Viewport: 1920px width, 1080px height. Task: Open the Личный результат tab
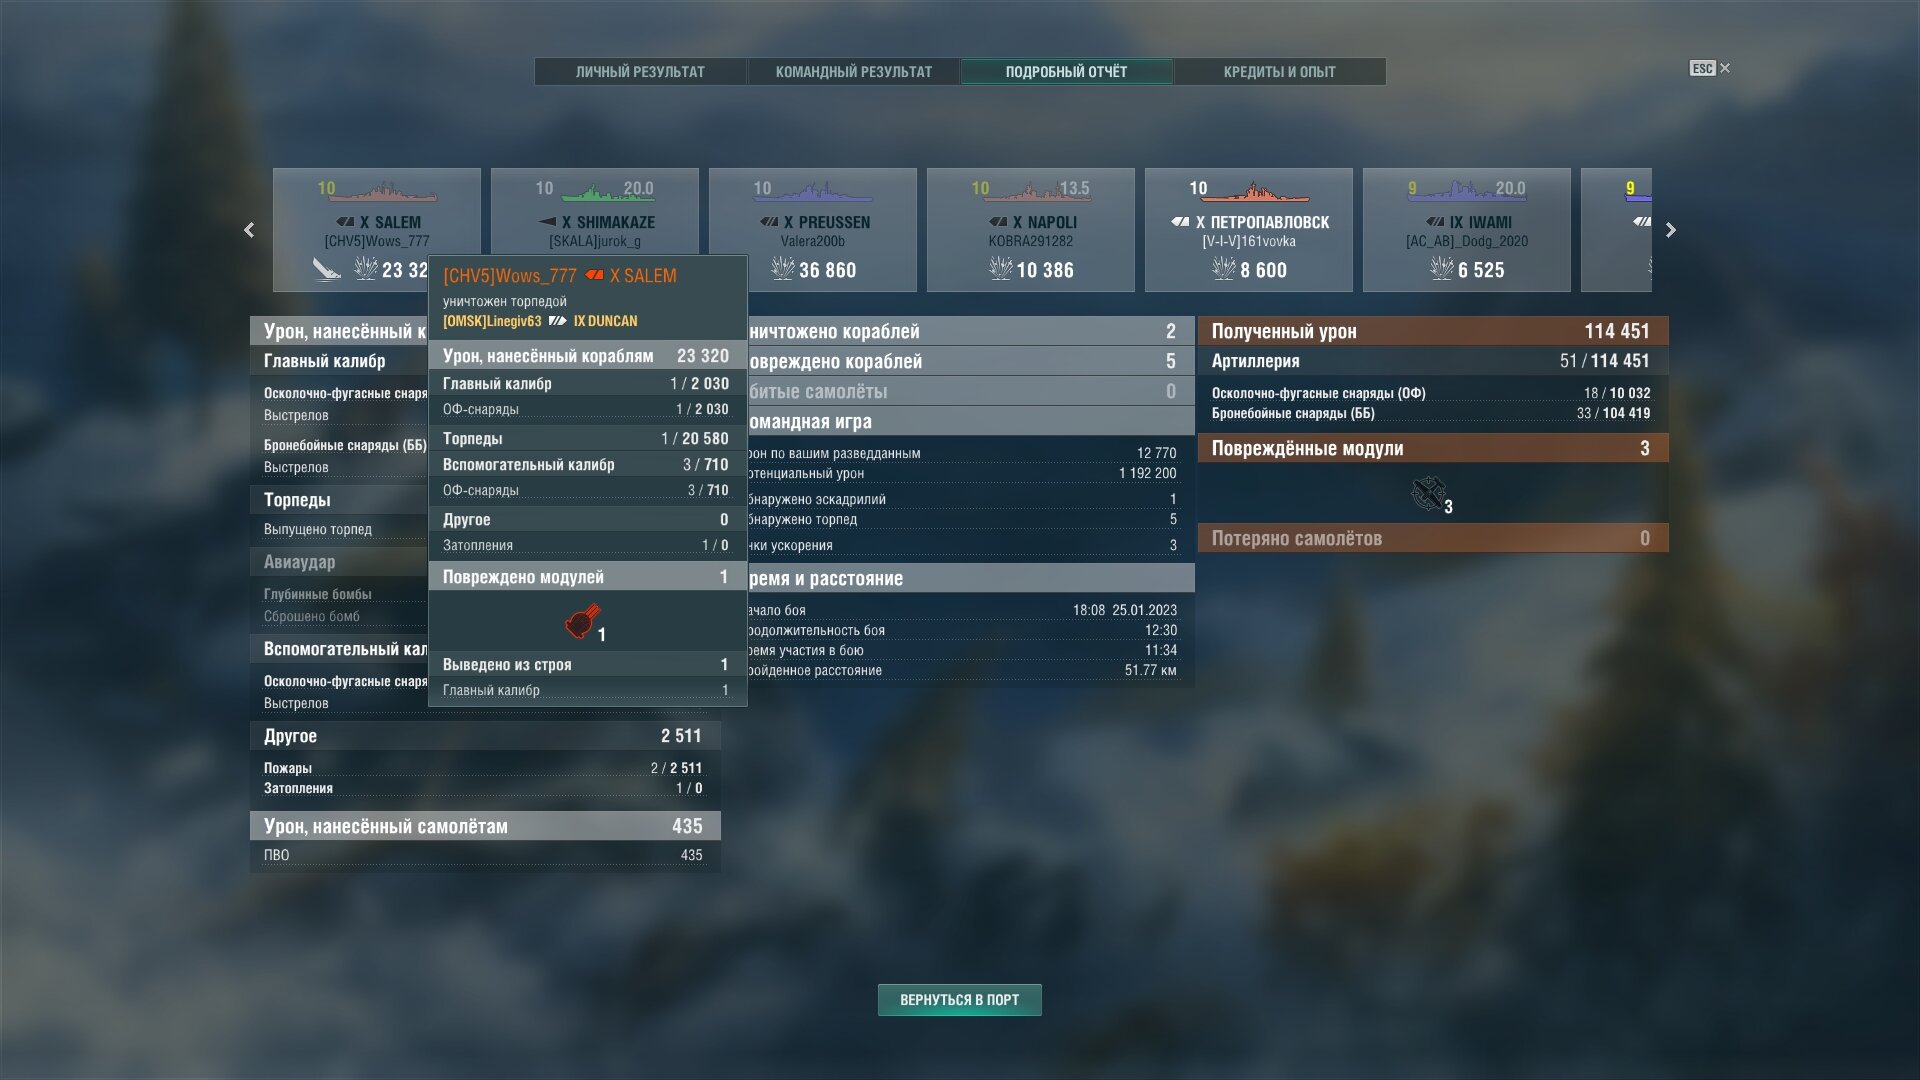coord(640,72)
